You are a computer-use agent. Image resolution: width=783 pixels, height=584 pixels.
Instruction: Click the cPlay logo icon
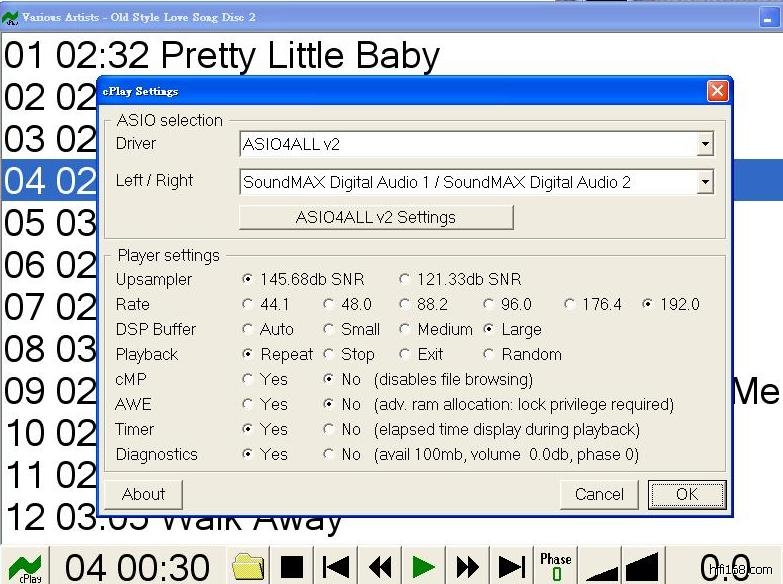(29, 565)
